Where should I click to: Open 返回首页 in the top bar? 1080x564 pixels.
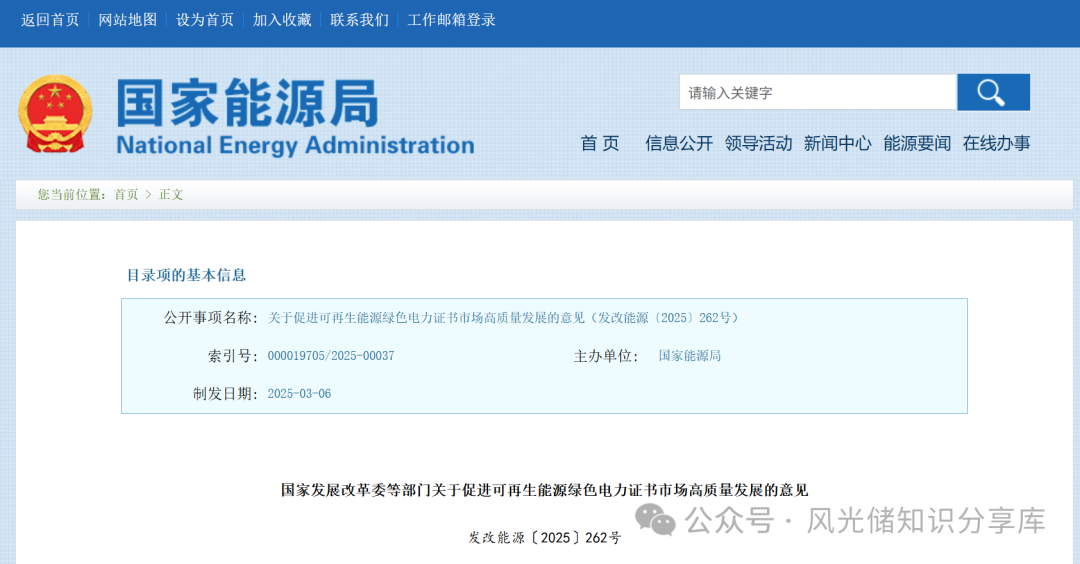click(x=50, y=20)
